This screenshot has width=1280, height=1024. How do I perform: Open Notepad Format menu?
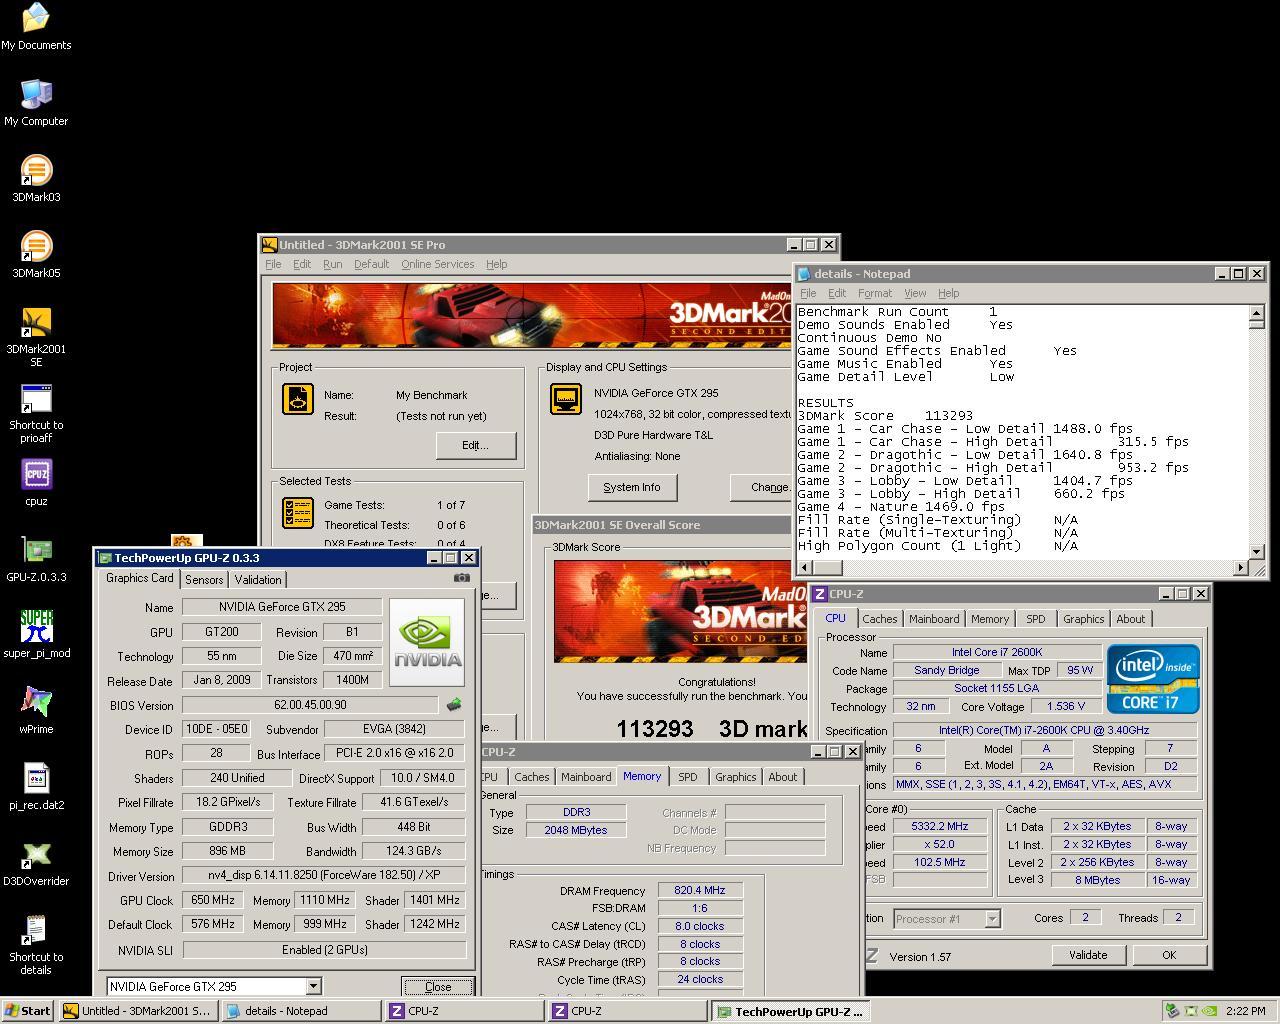875,293
